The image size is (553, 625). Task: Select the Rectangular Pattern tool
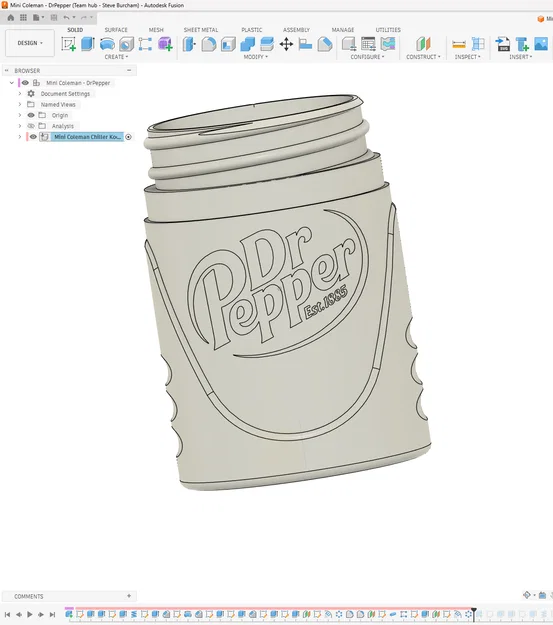(145, 44)
